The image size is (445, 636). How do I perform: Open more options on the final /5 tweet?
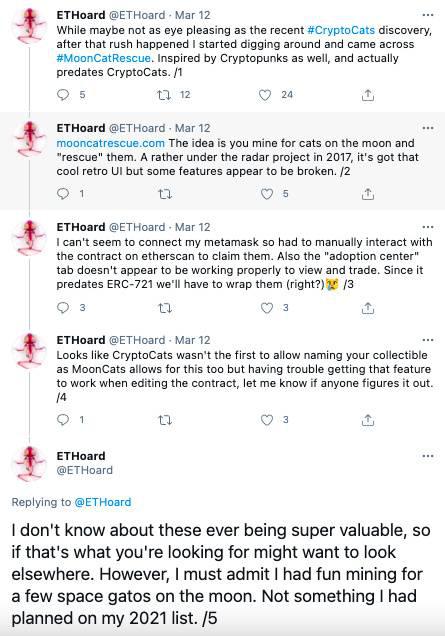coord(428,456)
